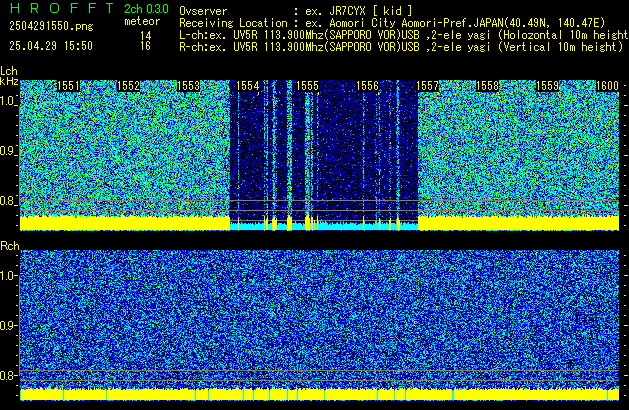The image size is (629, 410).
Task: Click the Receiving Location line
Action: point(392,23)
